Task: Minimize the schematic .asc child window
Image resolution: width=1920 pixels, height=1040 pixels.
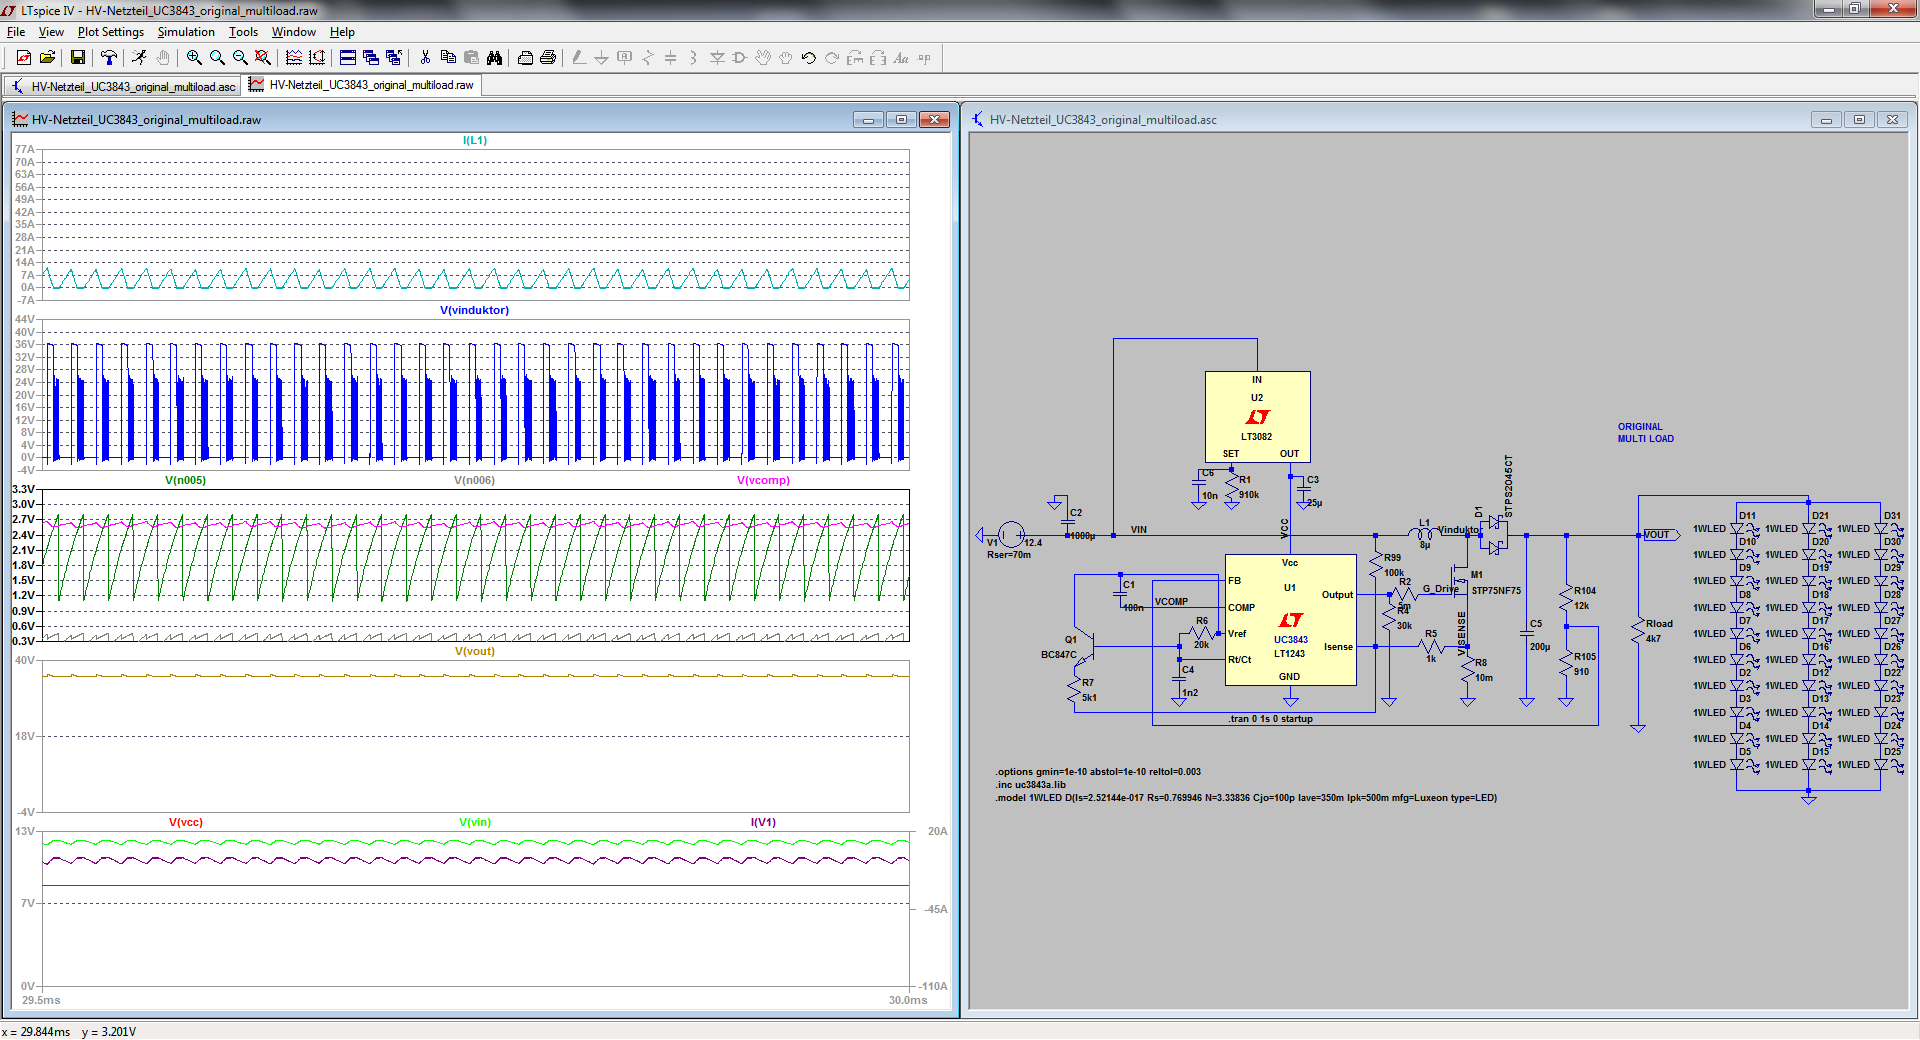Action: point(1826,120)
